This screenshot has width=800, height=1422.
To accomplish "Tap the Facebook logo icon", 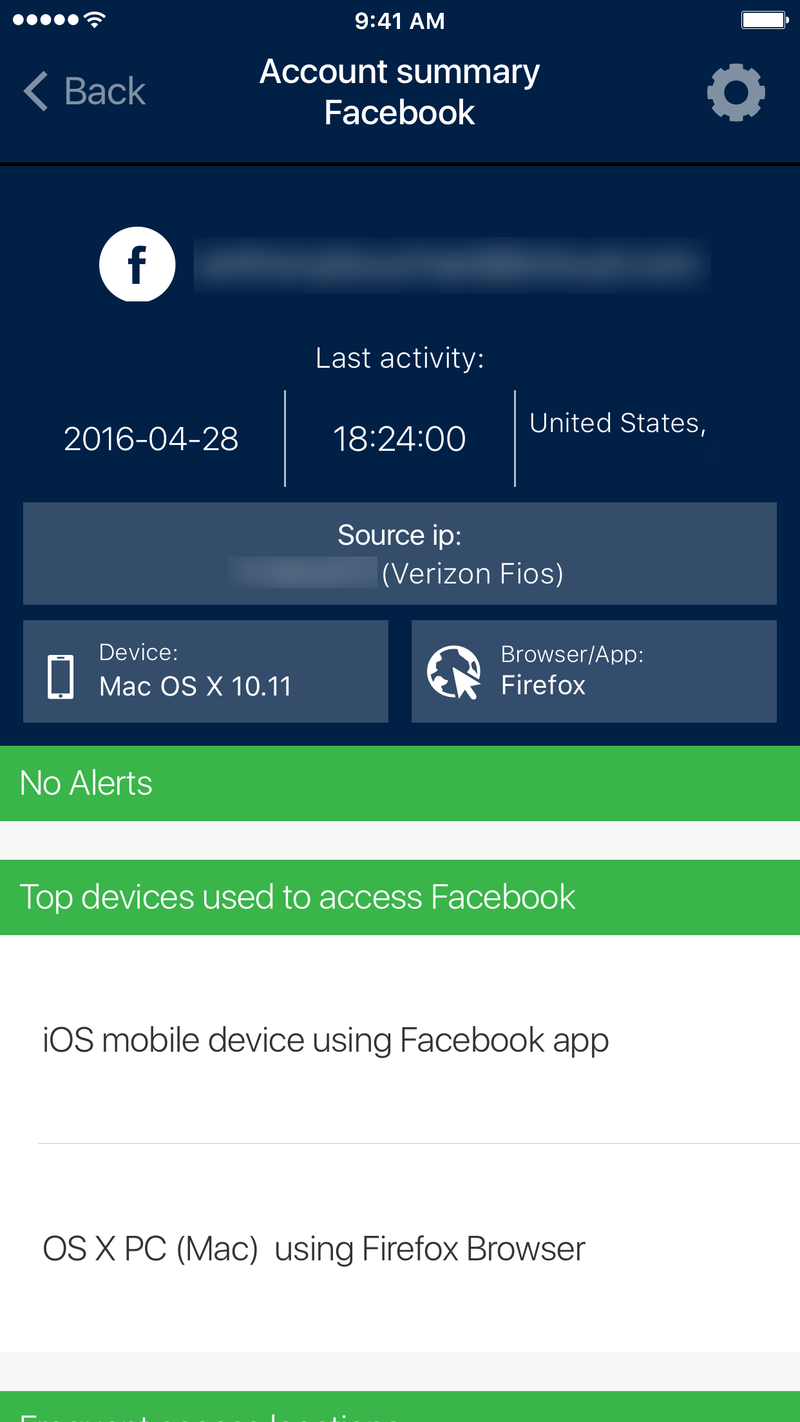I will tap(137, 265).
